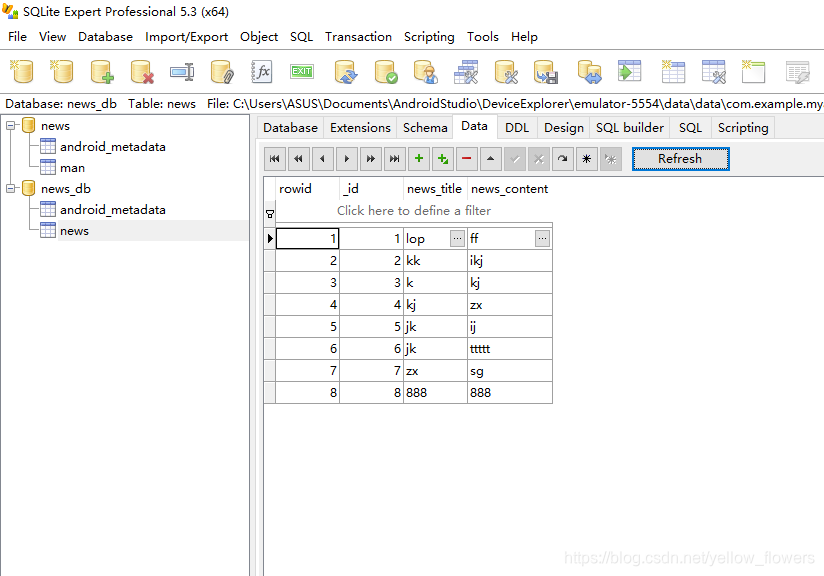
Task: Select the news table under news_db
Action: [74, 231]
